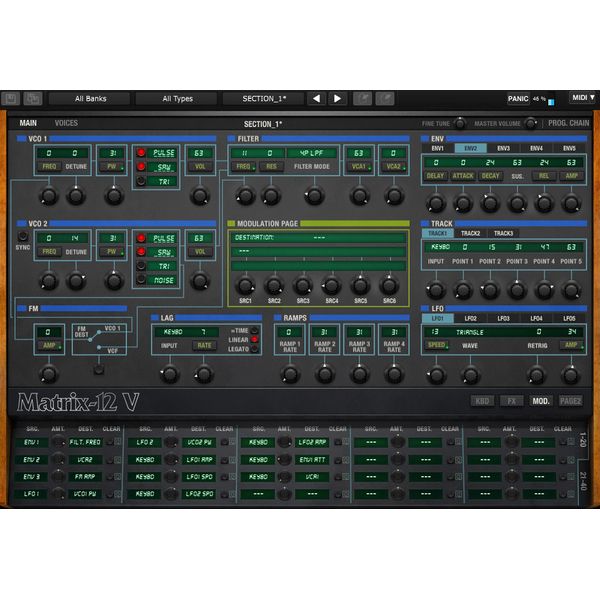Viewport: 600px width, 600px height.
Task: Open the LFO TRIANGLE wave display
Action: click(470, 332)
